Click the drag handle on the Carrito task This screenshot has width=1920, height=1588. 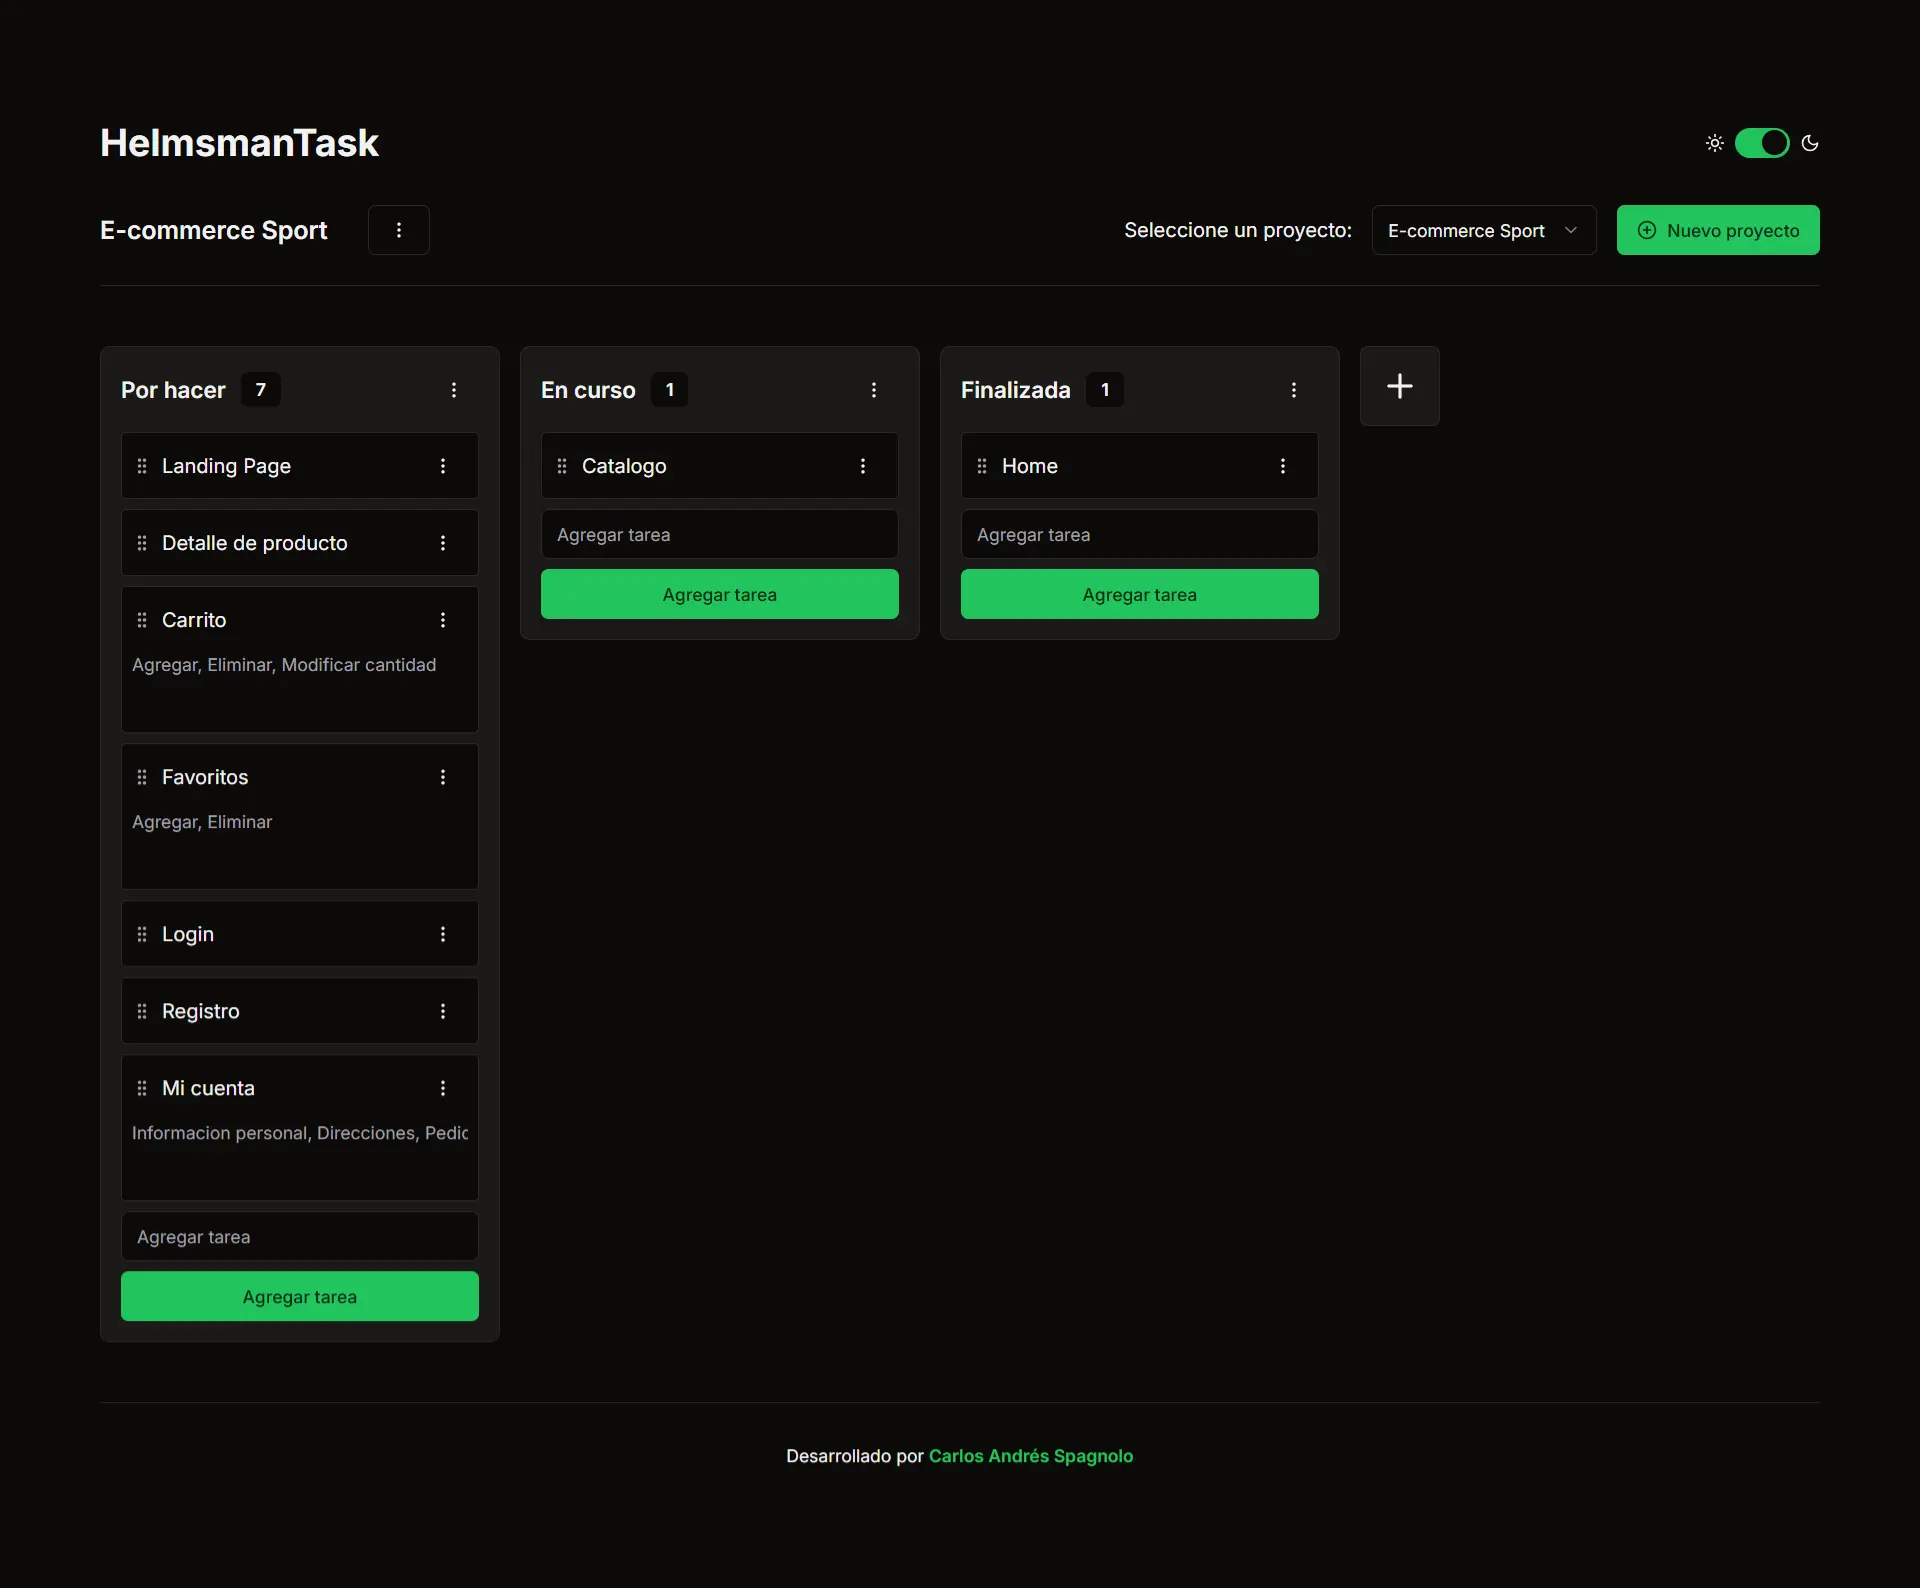tap(142, 620)
